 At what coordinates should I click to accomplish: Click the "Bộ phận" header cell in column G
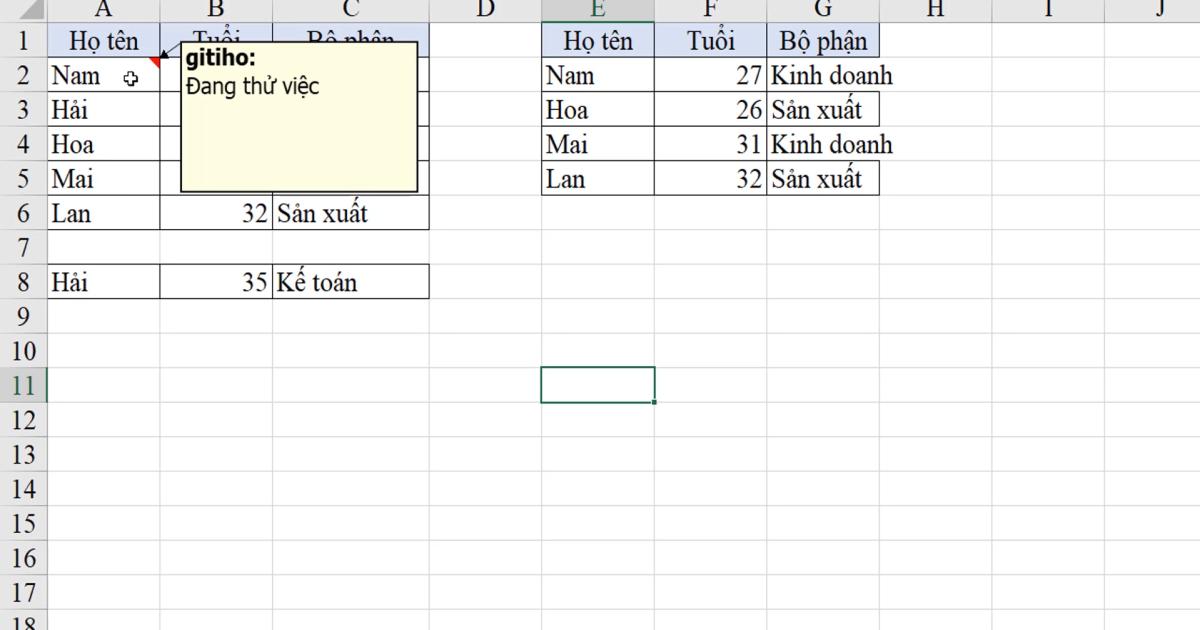click(x=822, y=41)
